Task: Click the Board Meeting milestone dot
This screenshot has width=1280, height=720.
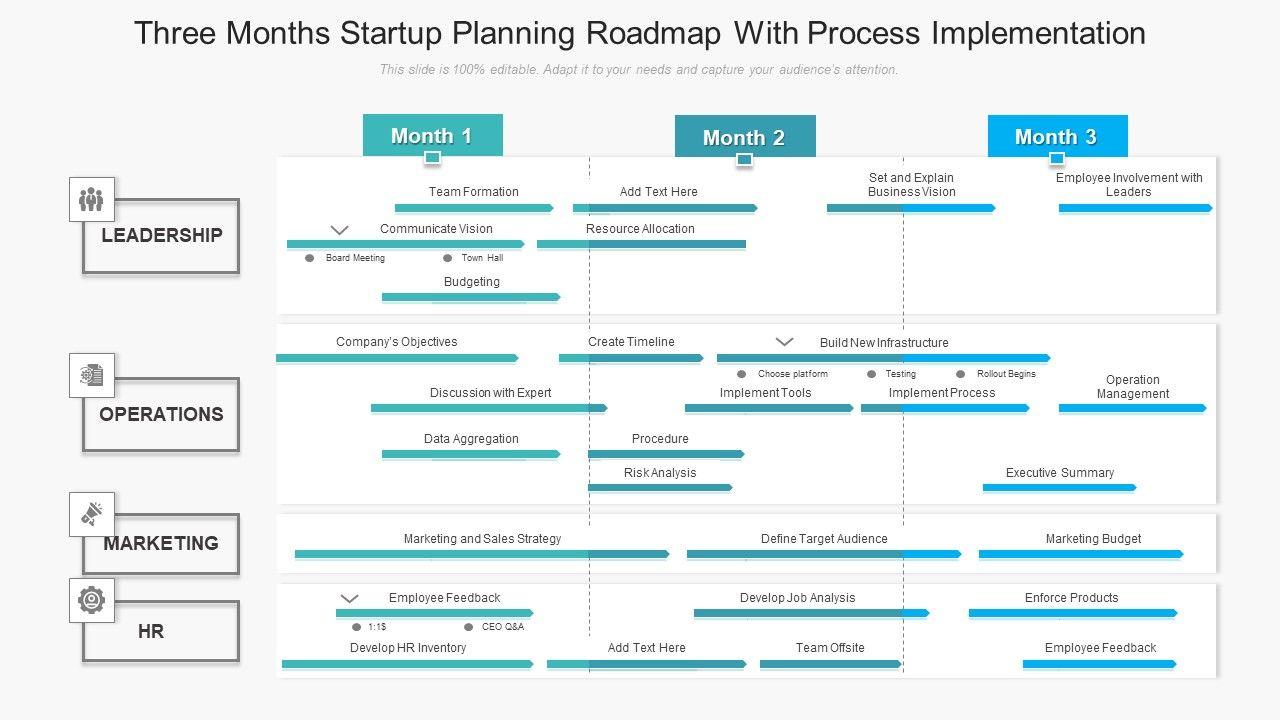Action: pyautogui.click(x=310, y=258)
